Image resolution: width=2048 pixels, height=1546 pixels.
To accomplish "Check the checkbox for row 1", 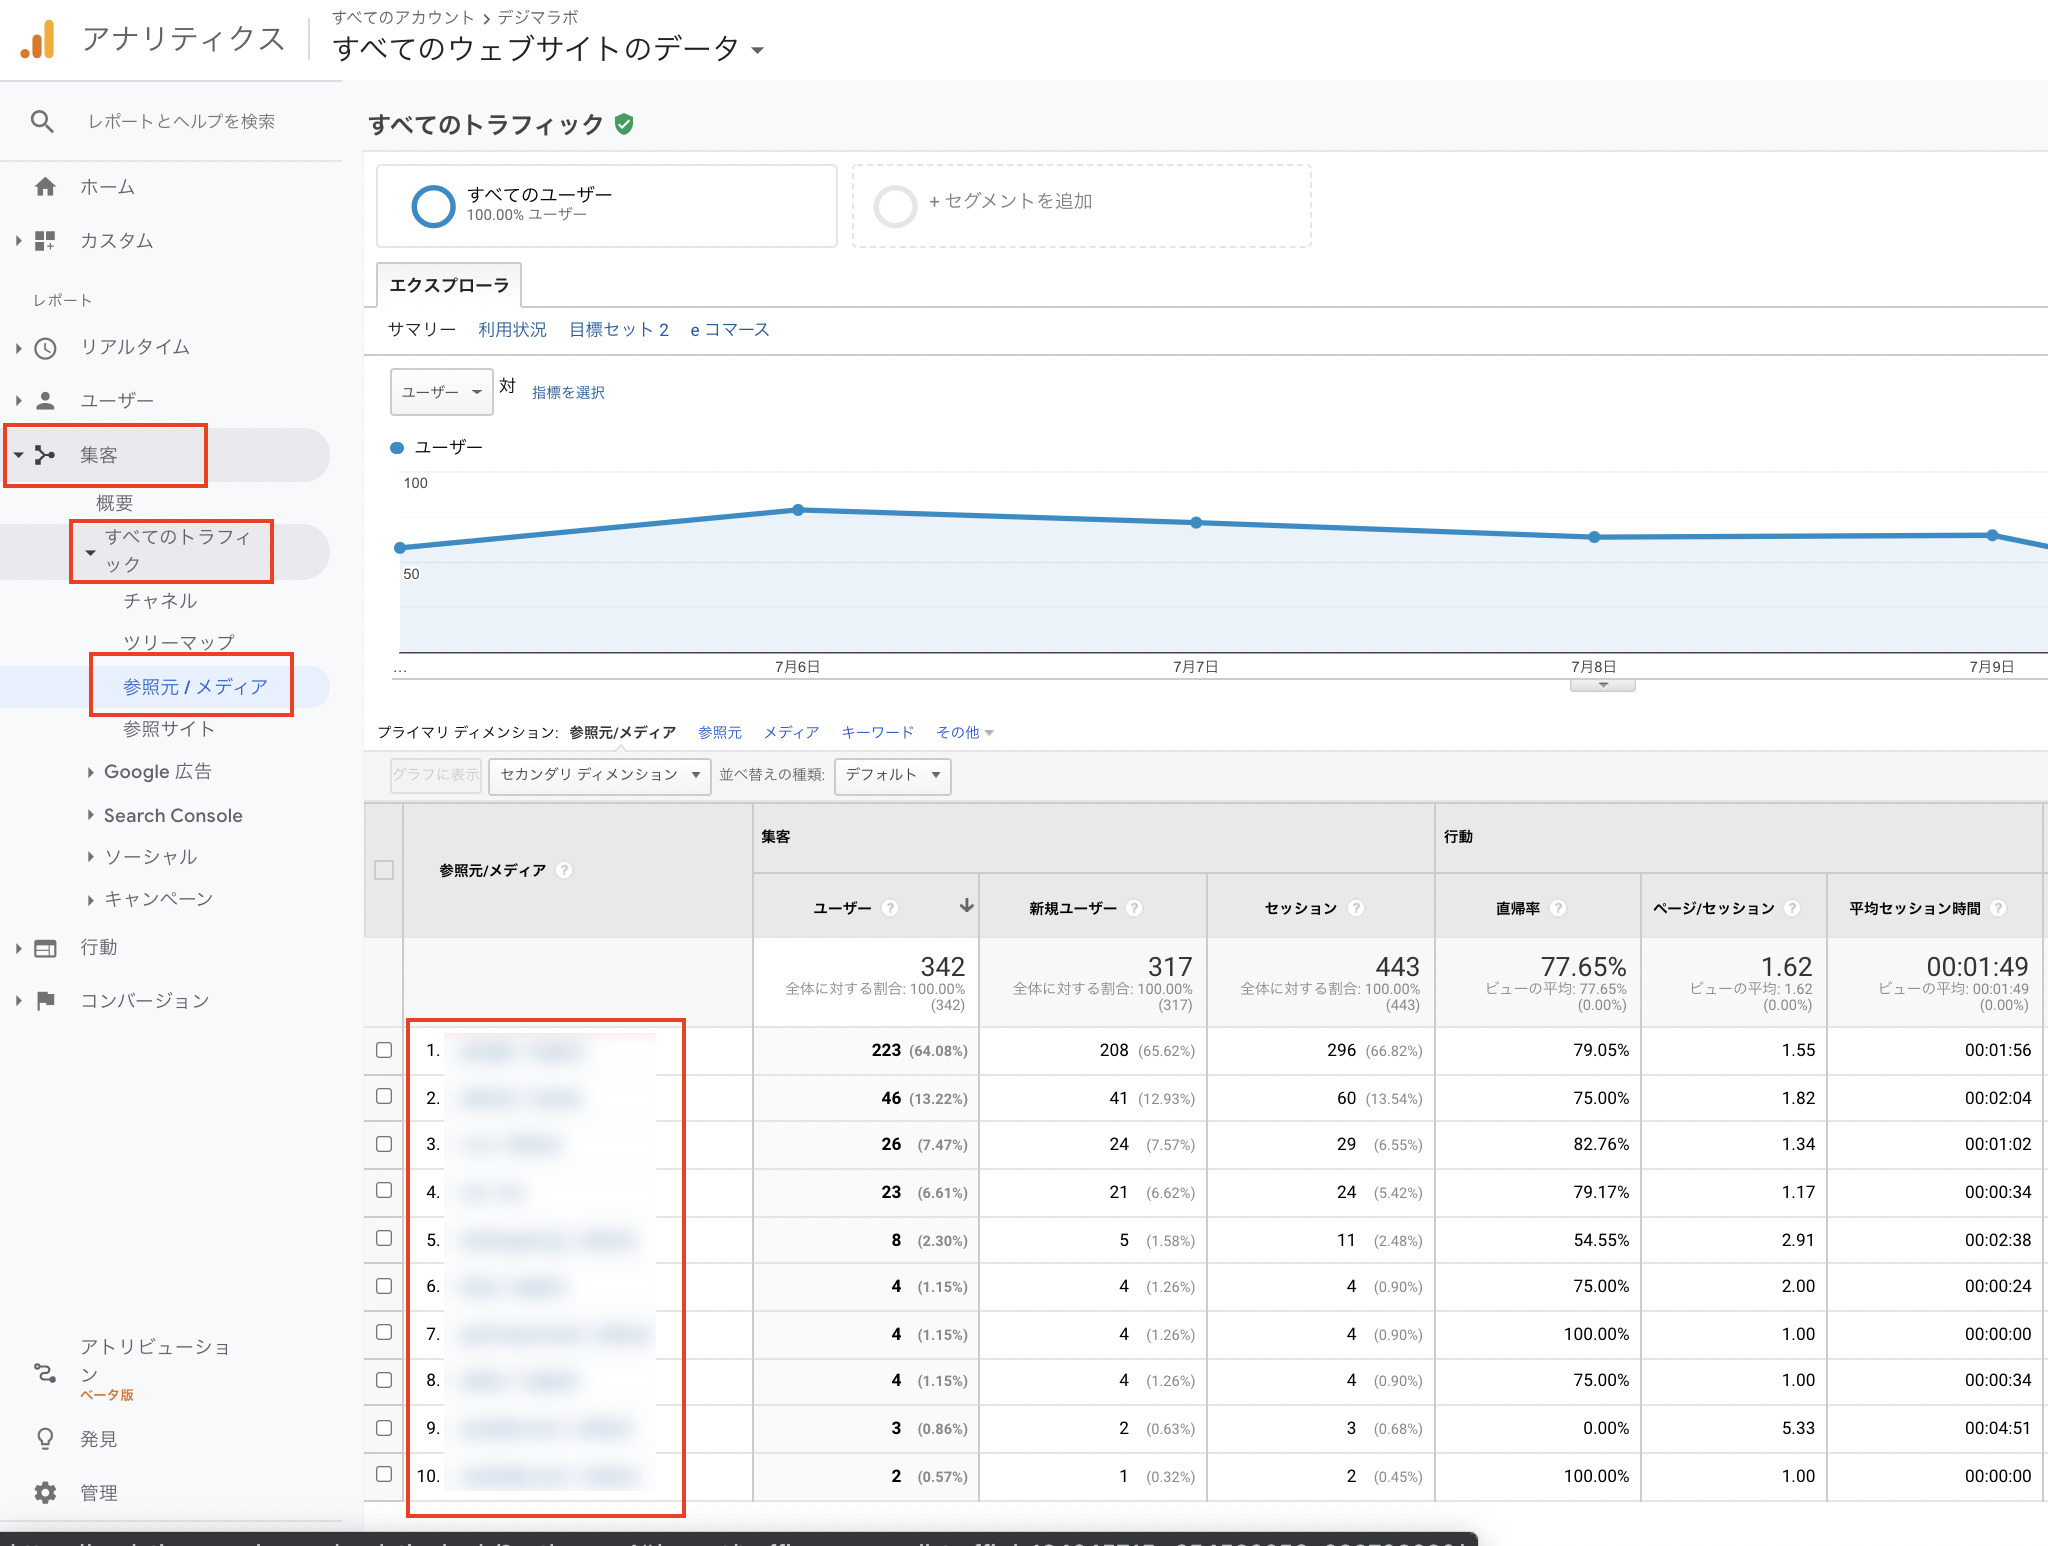I will 384,1050.
